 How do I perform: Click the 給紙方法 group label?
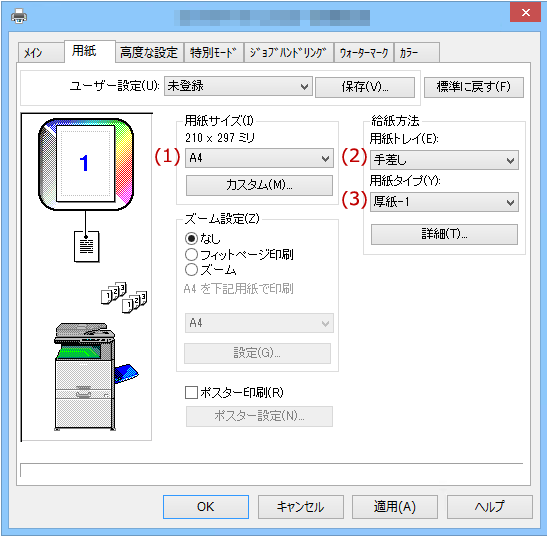click(x=395, y=121)
